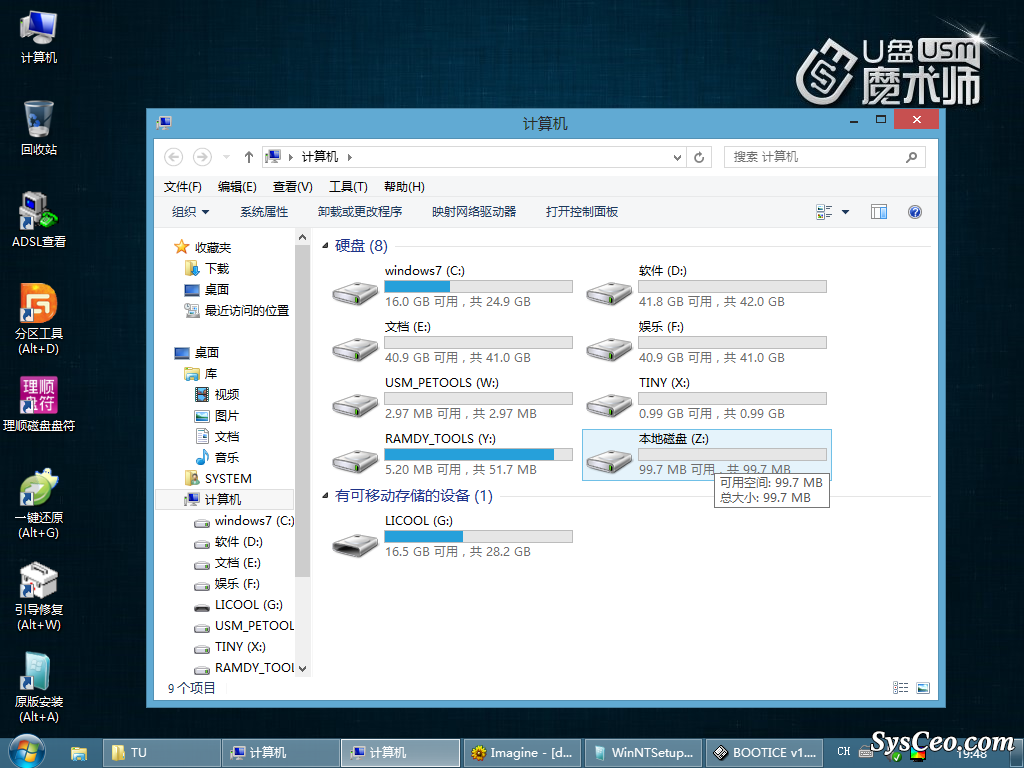Select 视频 library in navigation pane
The width and height of the screenshot is (1024, 768).
click(217, 394)
